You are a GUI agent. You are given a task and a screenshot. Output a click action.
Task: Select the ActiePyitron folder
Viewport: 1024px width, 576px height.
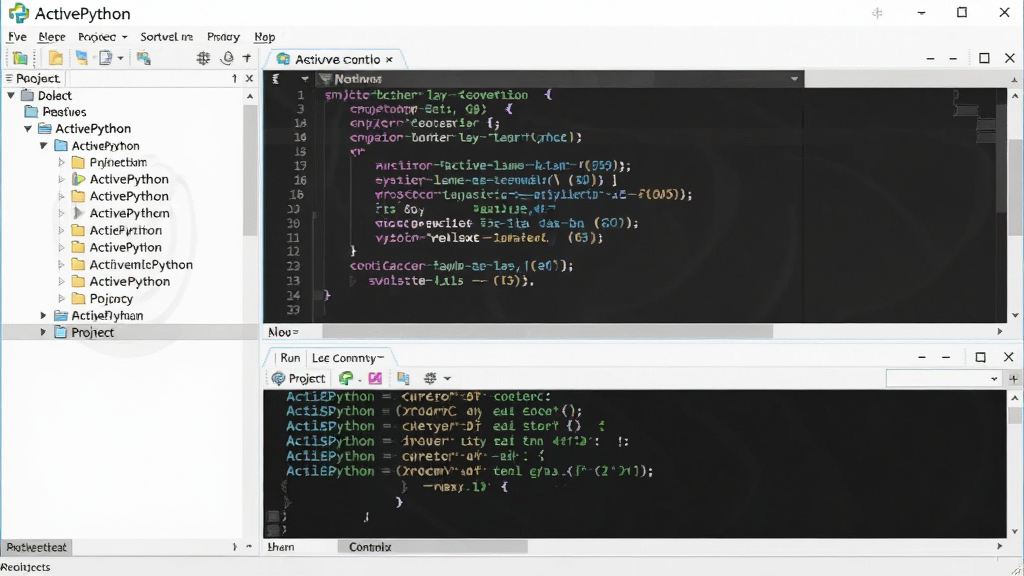pyautogui.click(x=116, y=230)
